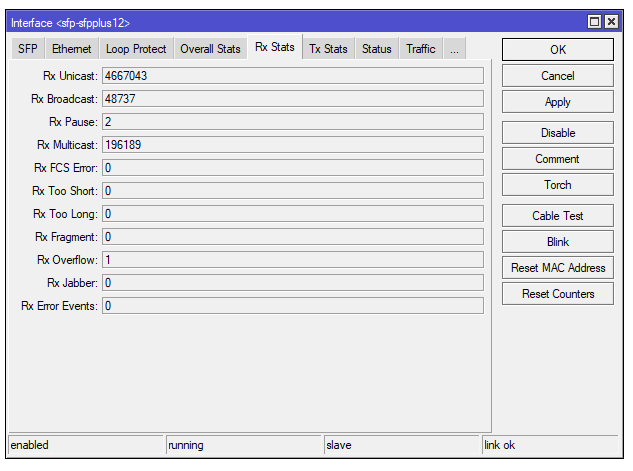633x471 pixels.
Task: Click Reset MAC Address
Action: pyautogui.click(x=558, y=268)
